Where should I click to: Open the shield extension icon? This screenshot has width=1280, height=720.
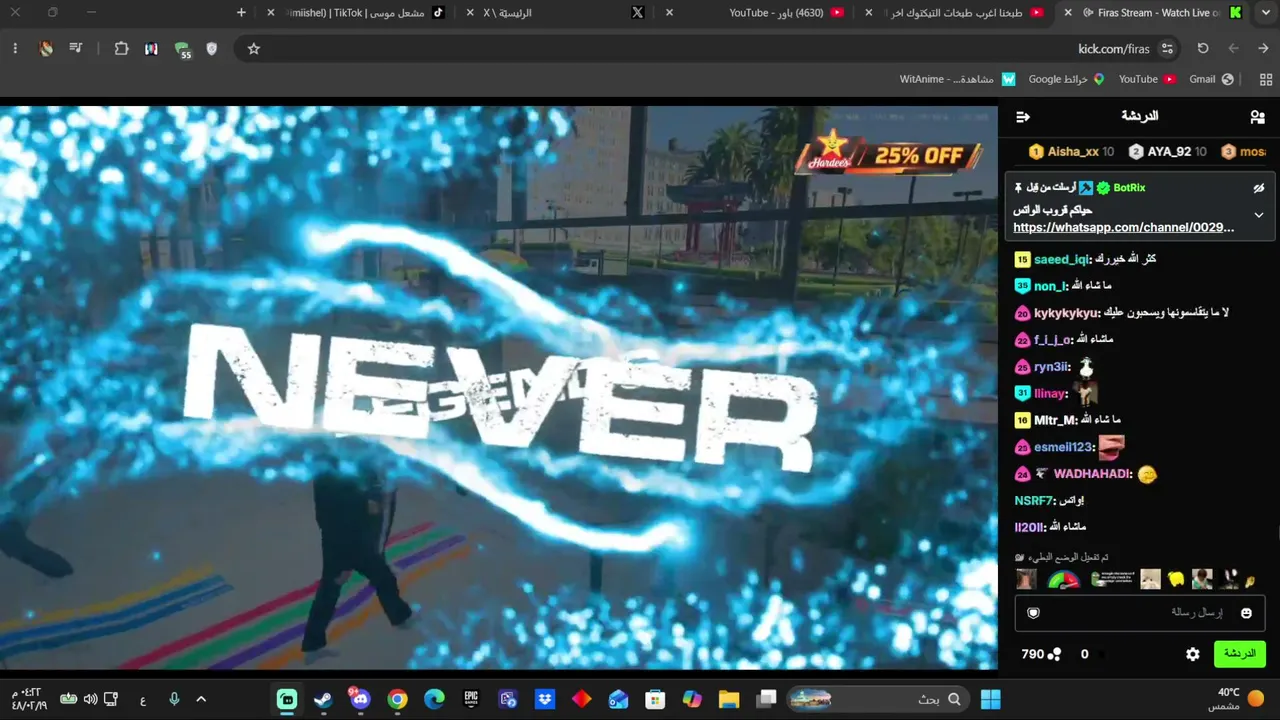211,49
